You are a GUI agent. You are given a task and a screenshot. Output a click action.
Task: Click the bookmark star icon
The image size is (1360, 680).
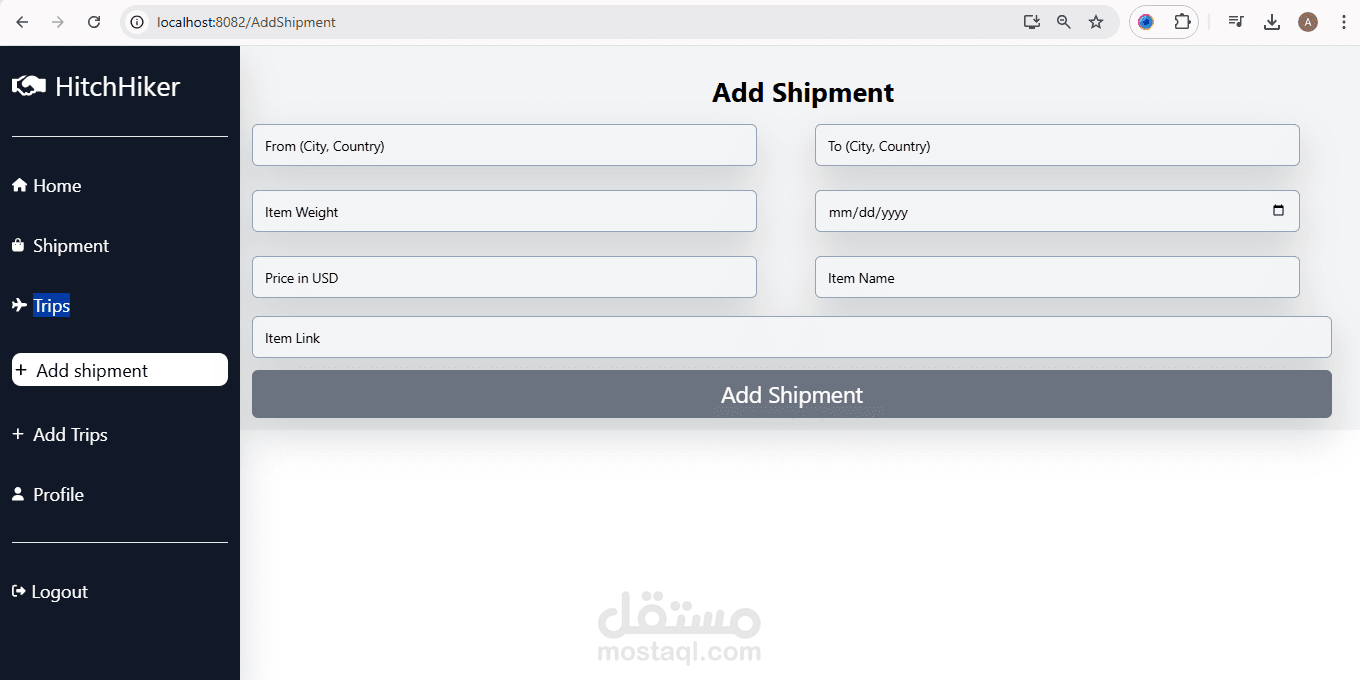point(1096,22)
